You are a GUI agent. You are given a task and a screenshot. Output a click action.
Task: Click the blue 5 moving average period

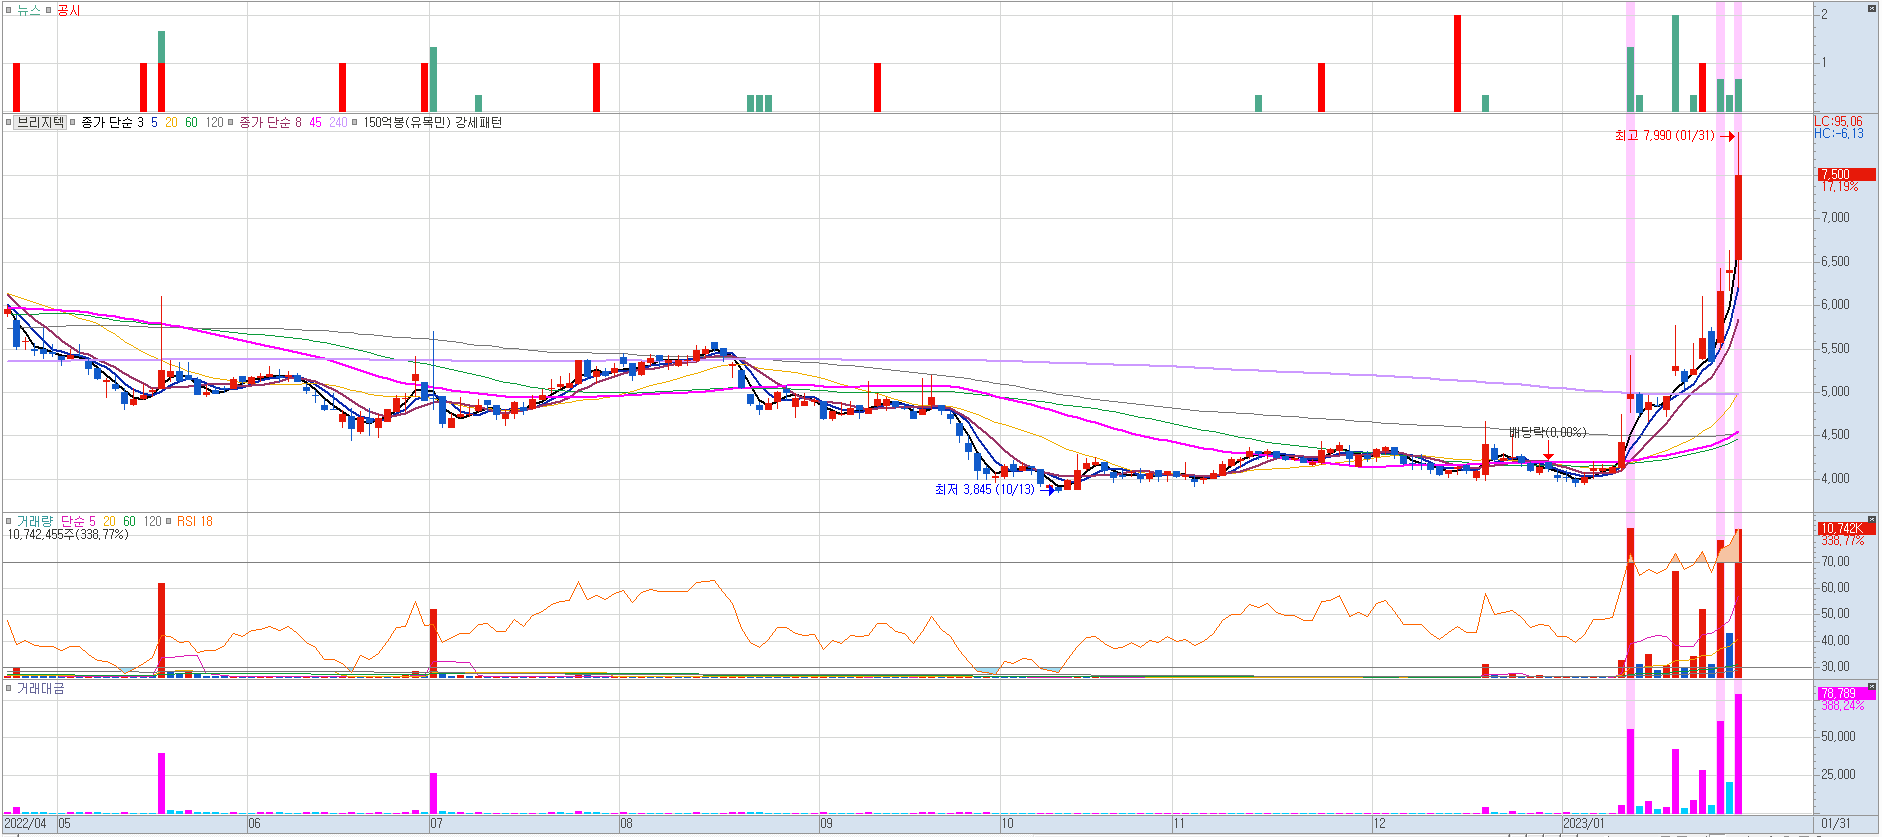pyautogui.click(x=154, y=122)
